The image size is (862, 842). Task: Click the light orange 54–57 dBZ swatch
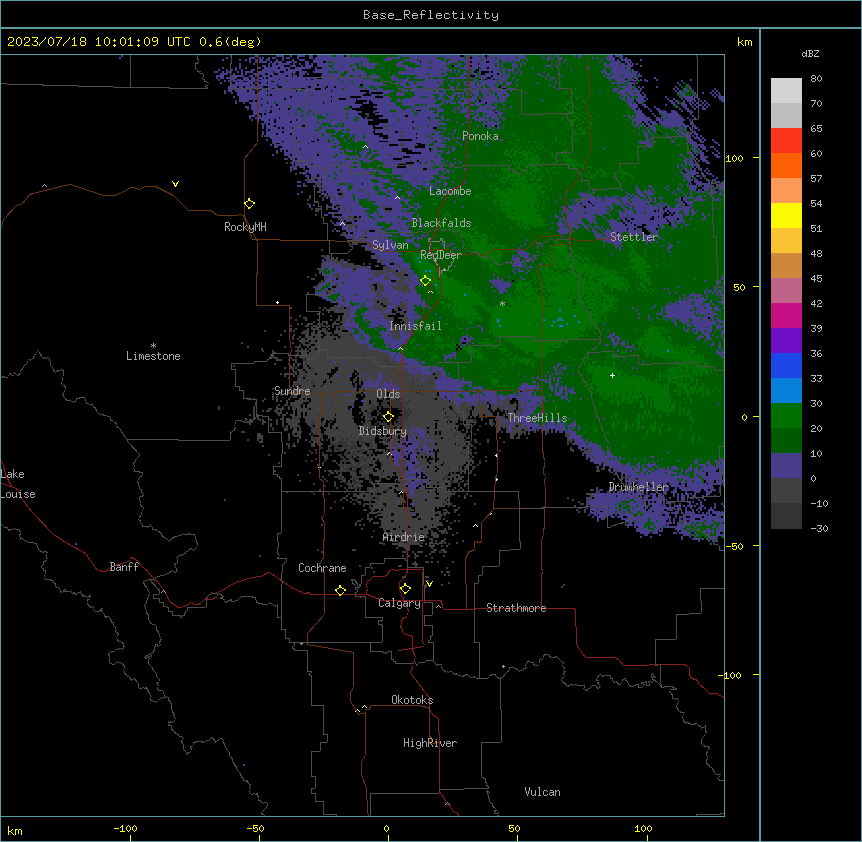point(786,191)
